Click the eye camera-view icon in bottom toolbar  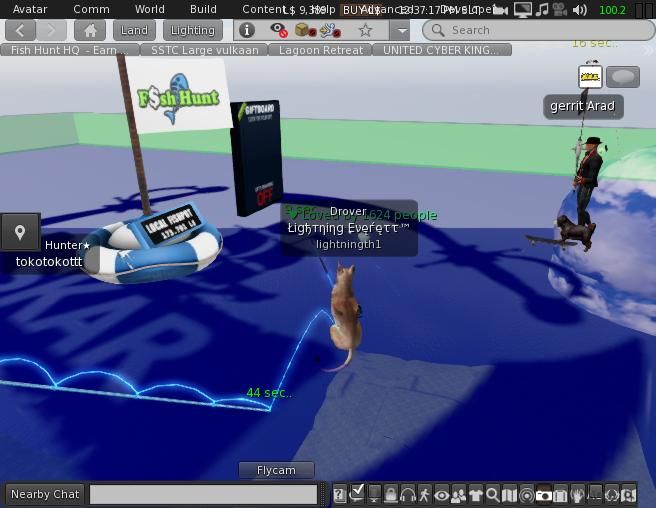tap(441, 495)
